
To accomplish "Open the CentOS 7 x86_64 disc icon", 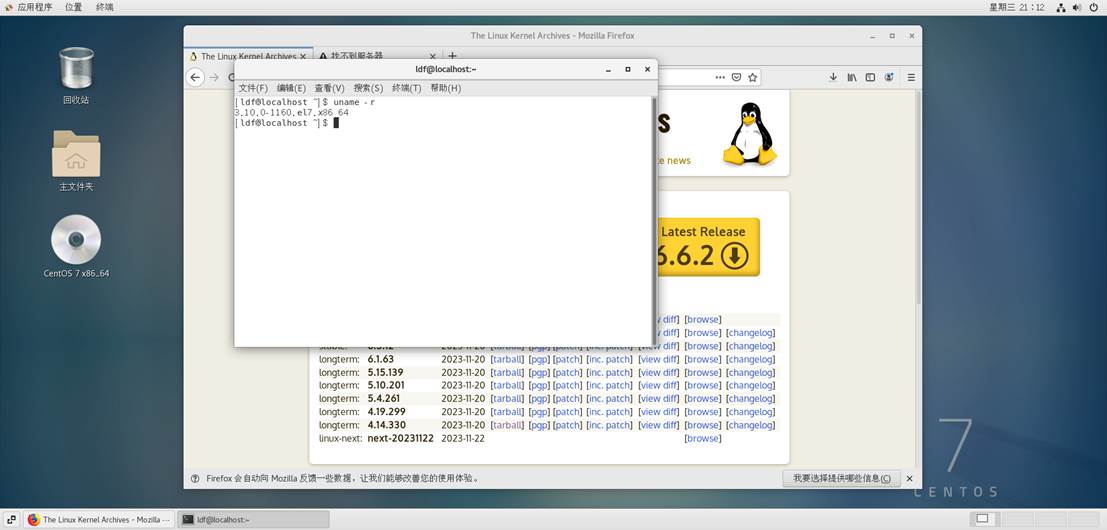I will pos(76,246).
